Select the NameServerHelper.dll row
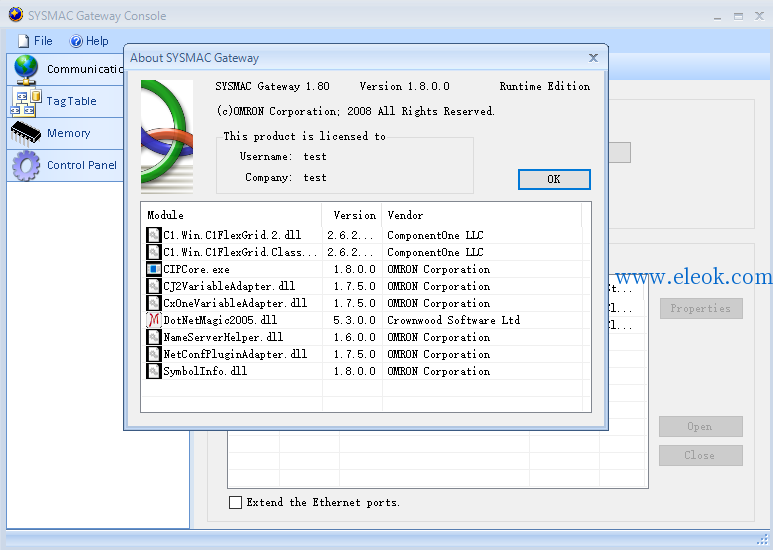773x550 pixels. [x=364, y=338]
